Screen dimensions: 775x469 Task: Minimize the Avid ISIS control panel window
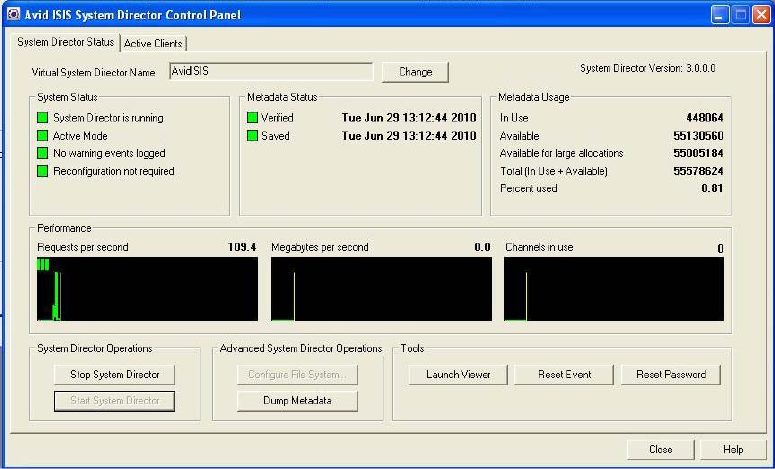720,15
